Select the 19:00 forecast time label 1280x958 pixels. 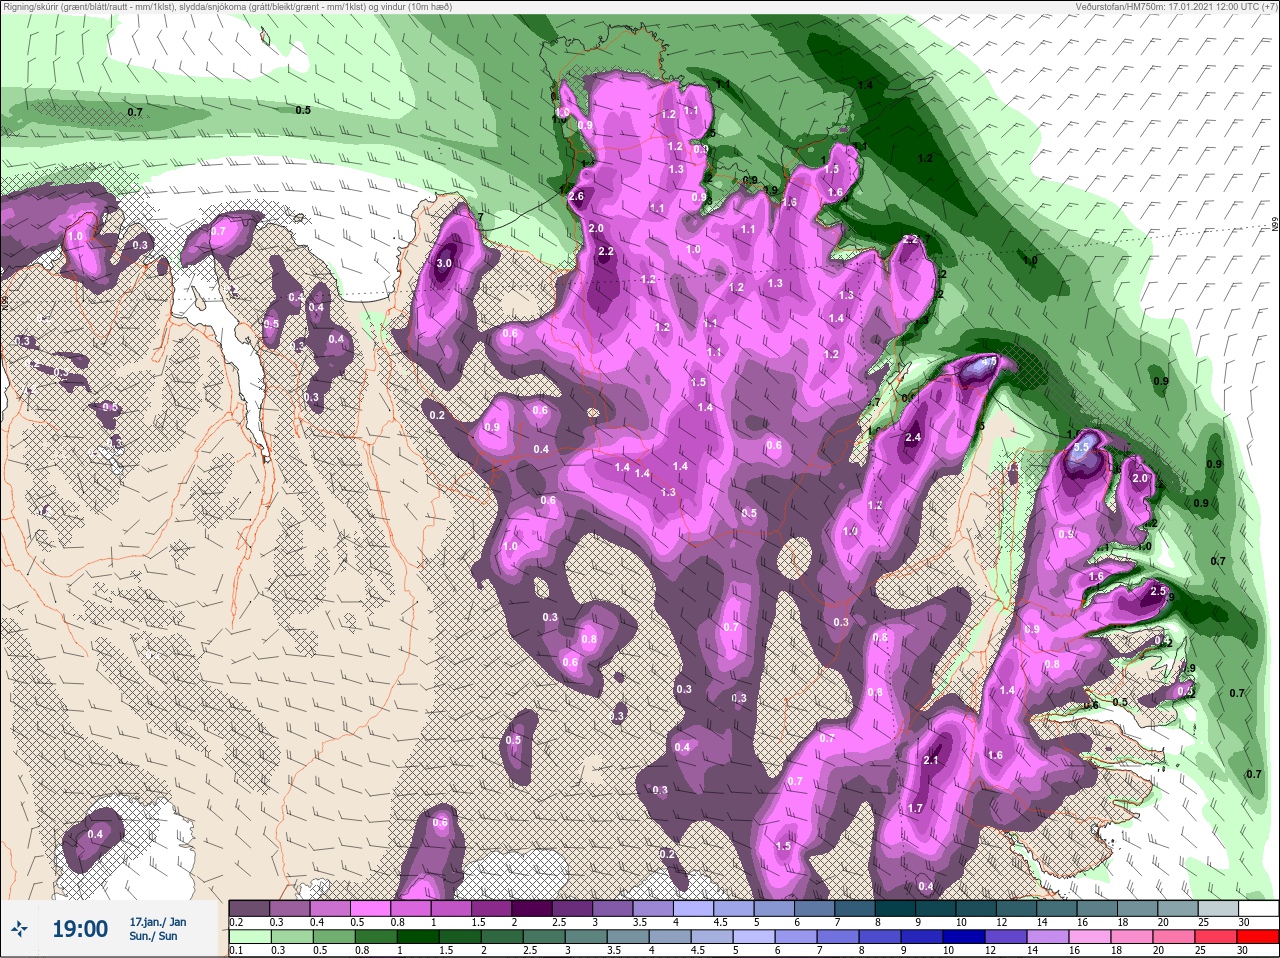click(x=80, y=929)
